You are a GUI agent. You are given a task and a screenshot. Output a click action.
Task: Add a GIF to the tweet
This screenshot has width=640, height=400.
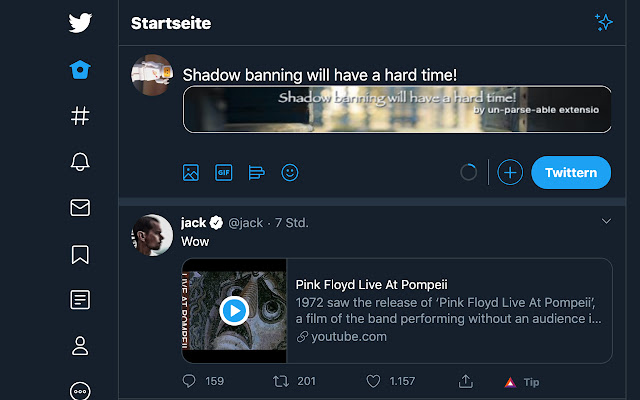coord(223,172)
